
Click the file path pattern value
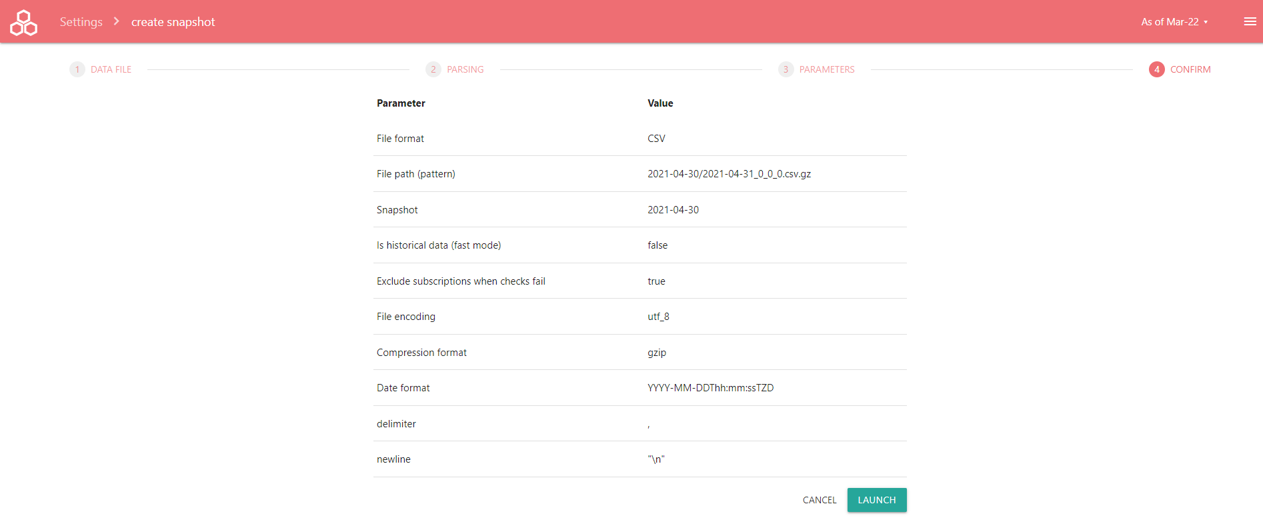[729, 174]
